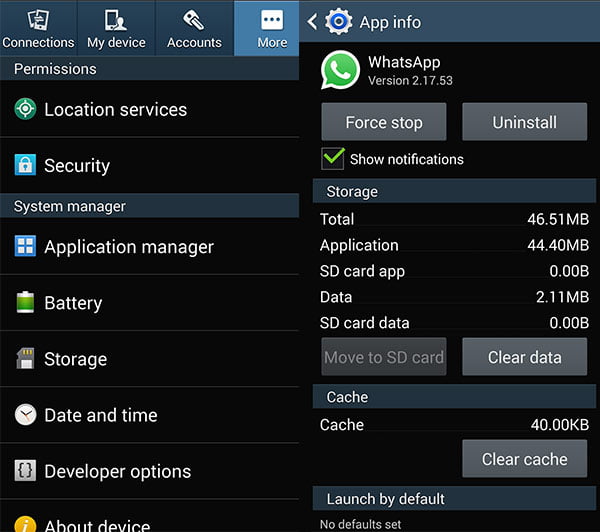Viewport: 600px width, 532px height.
Task: Go back using App info arrow
Action: [x=312, y=21]
